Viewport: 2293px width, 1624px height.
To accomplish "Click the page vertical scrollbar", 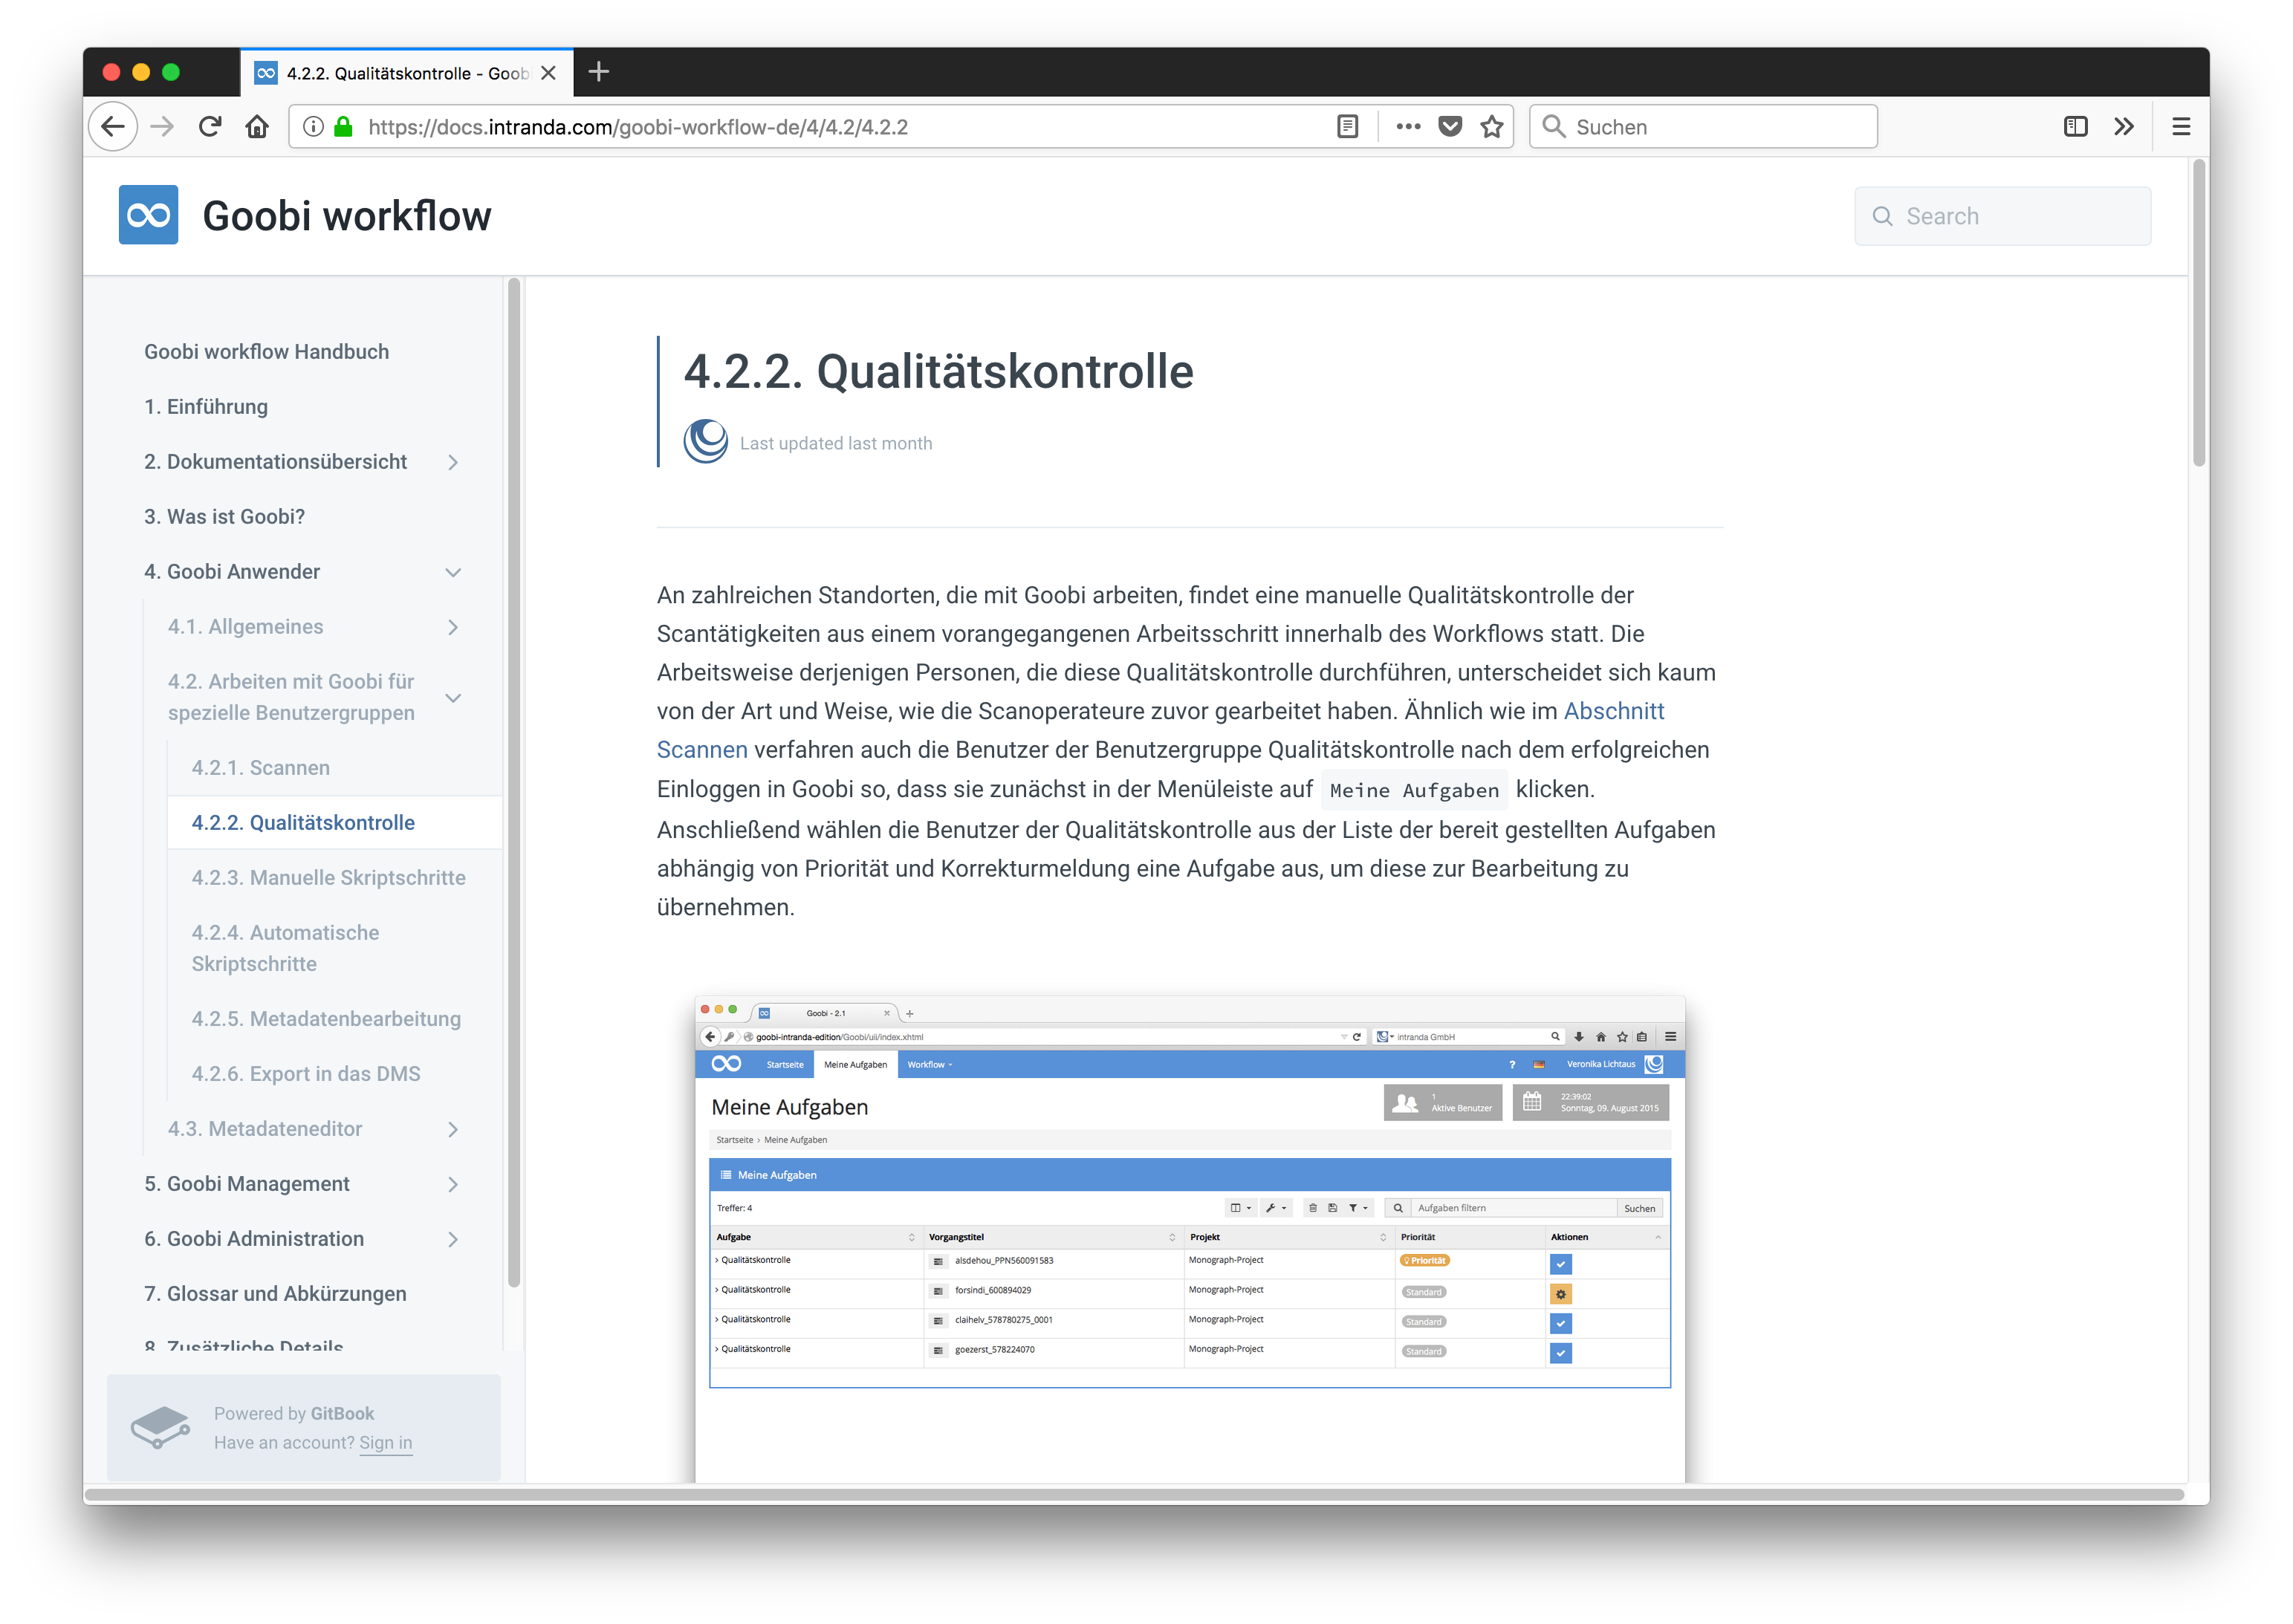I will [x=2198, y=312].
